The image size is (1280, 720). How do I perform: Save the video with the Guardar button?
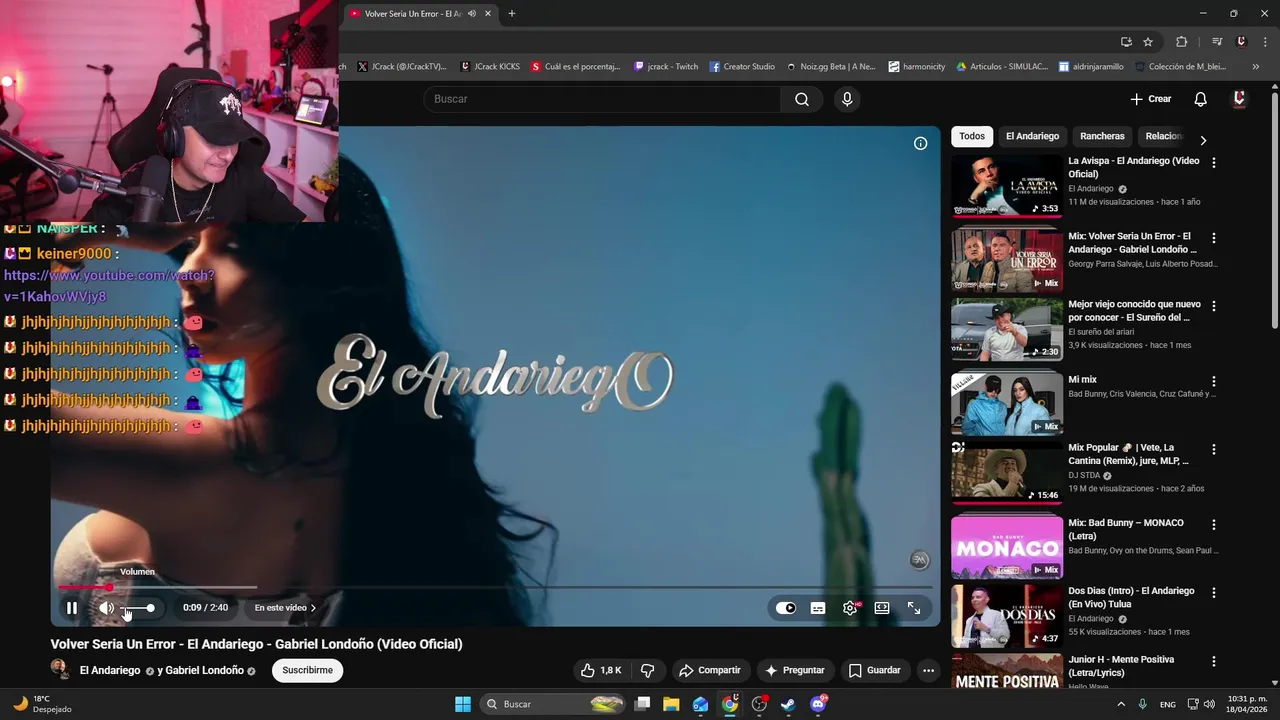874,670
